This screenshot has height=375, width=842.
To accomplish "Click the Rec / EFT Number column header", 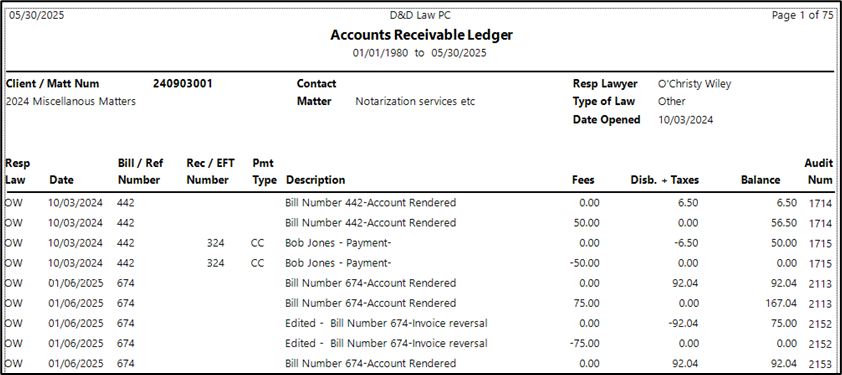I will coord(208,171).
